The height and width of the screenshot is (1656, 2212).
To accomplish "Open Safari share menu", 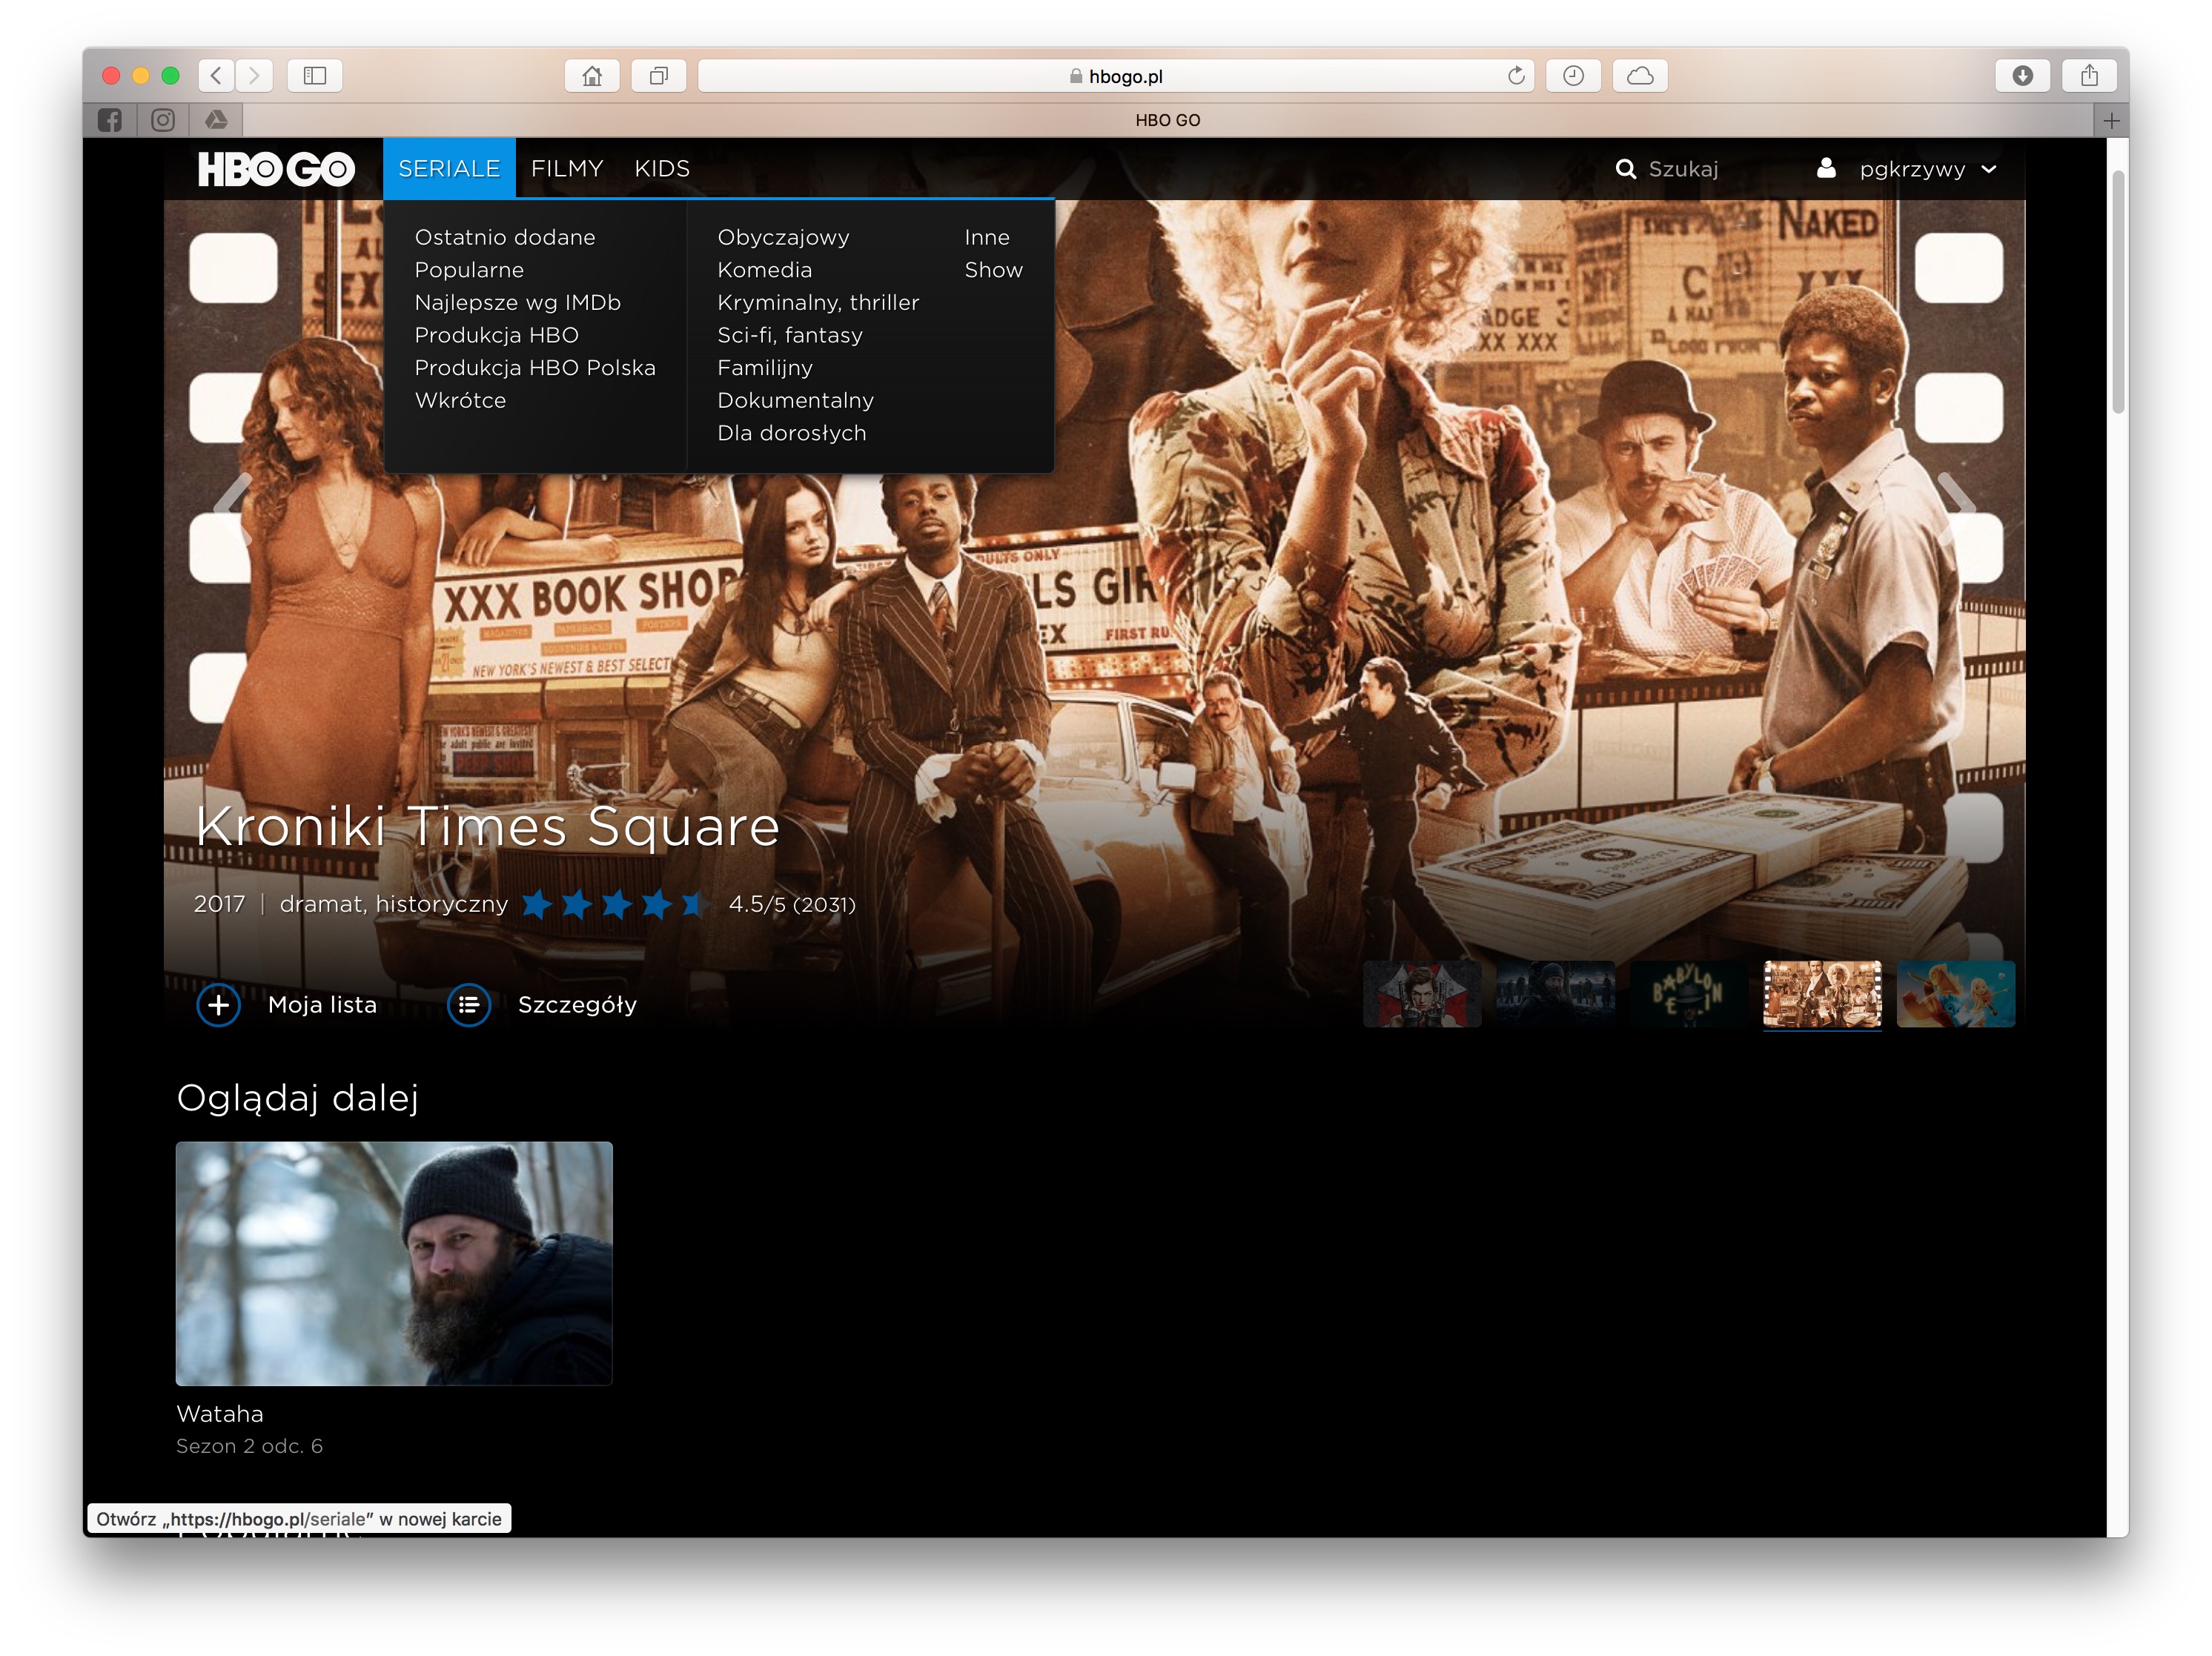I will click(x=2089, y=76).
